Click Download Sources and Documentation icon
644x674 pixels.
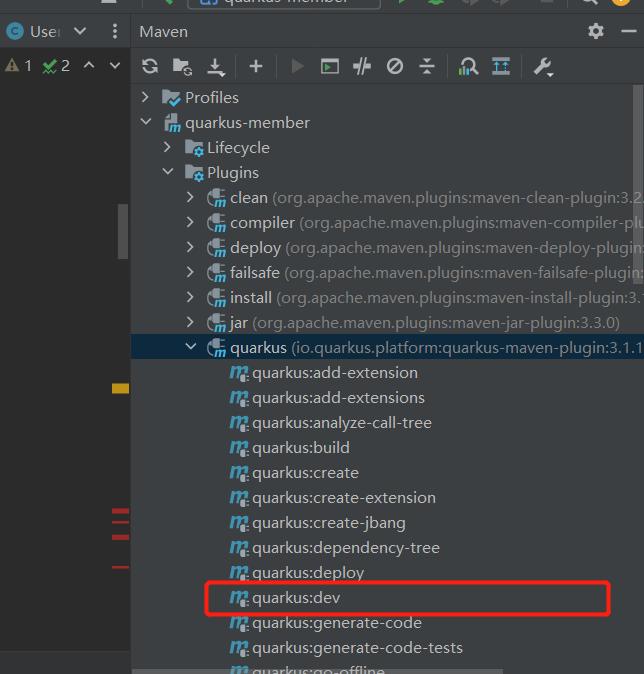coord(215,66)
